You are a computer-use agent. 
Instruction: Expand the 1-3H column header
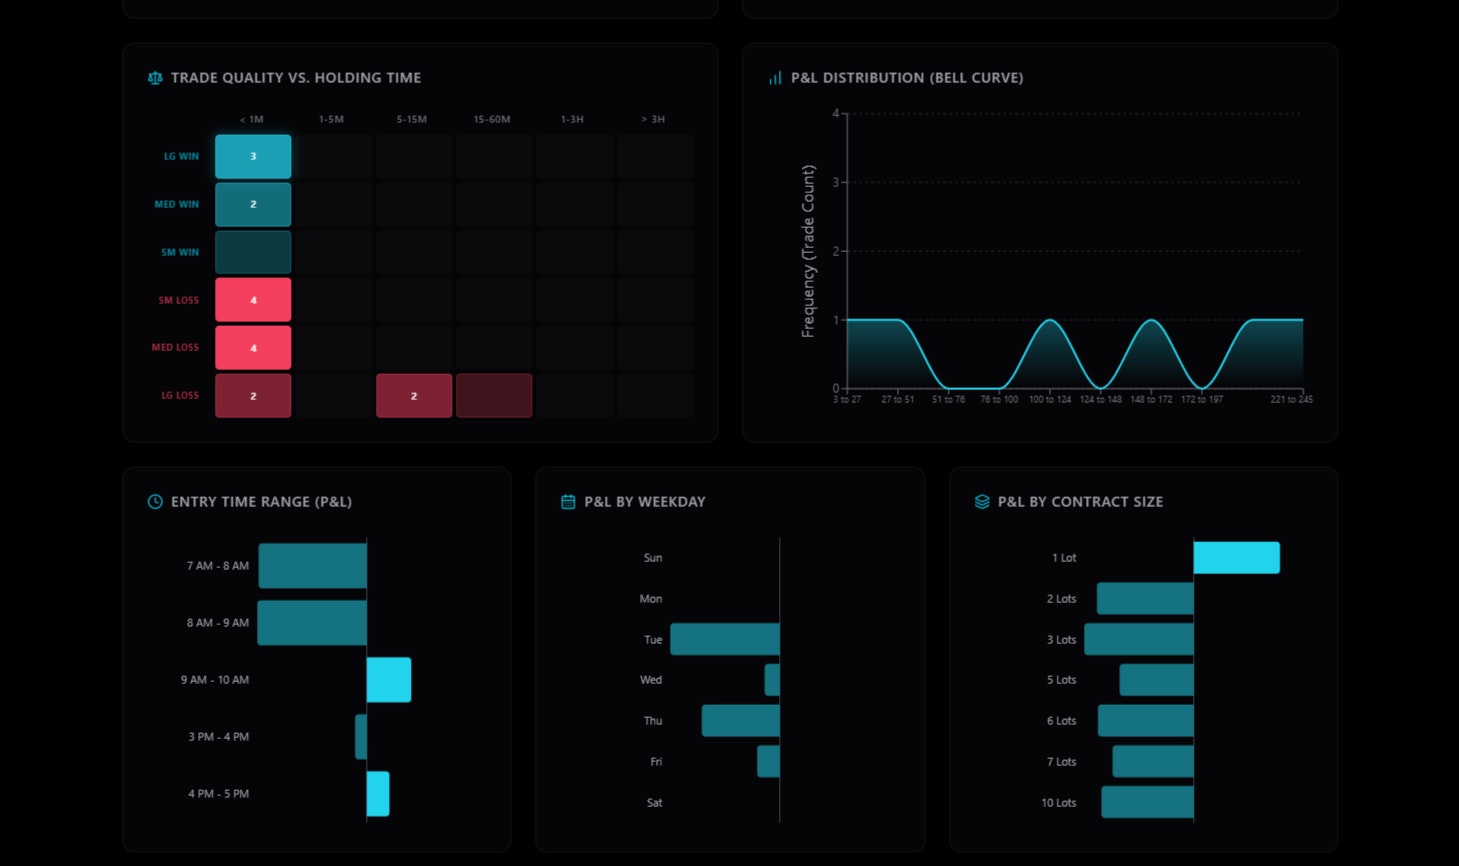click(x=573, y=119)
